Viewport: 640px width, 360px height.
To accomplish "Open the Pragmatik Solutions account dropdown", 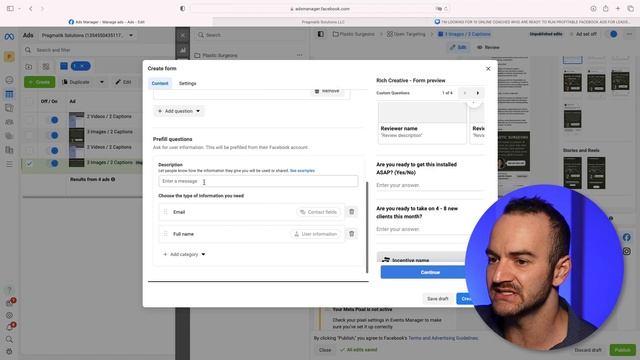I will (x=87, y=36).
